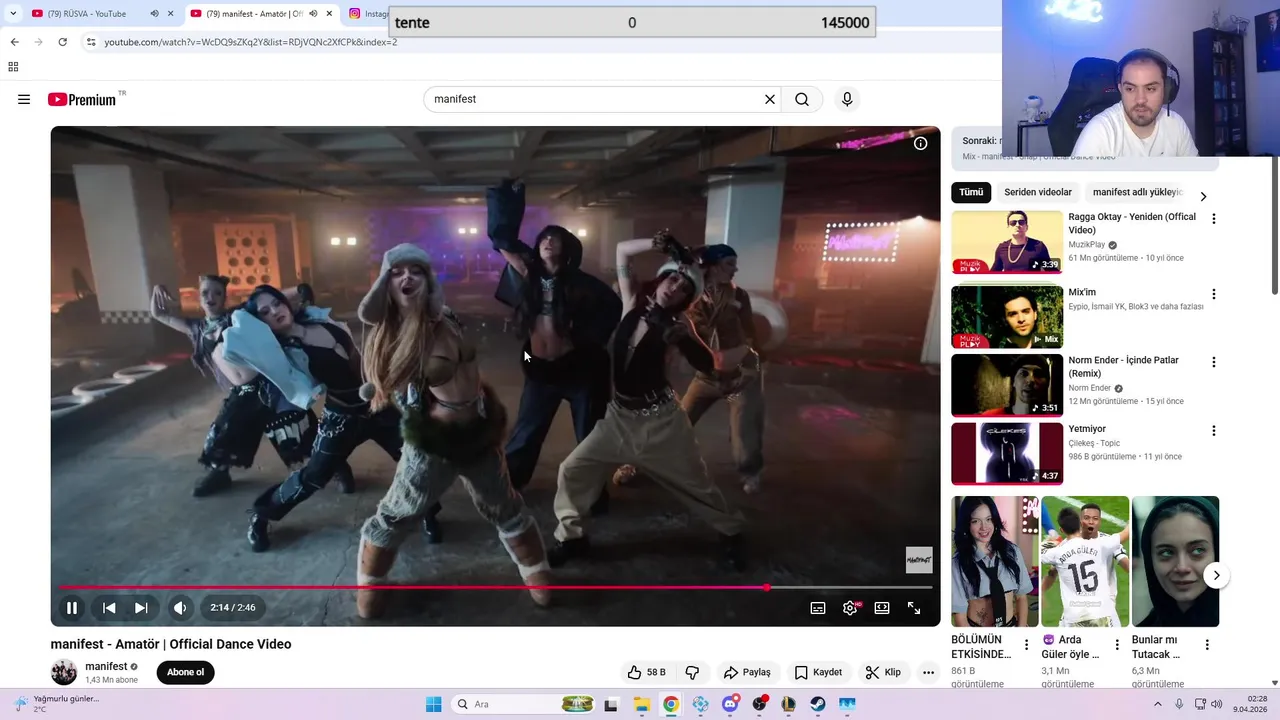Viewport: 1280px width, 720px height.
Task: Open options for Ragga Oktay video
Action: (x=1214, y=219)
